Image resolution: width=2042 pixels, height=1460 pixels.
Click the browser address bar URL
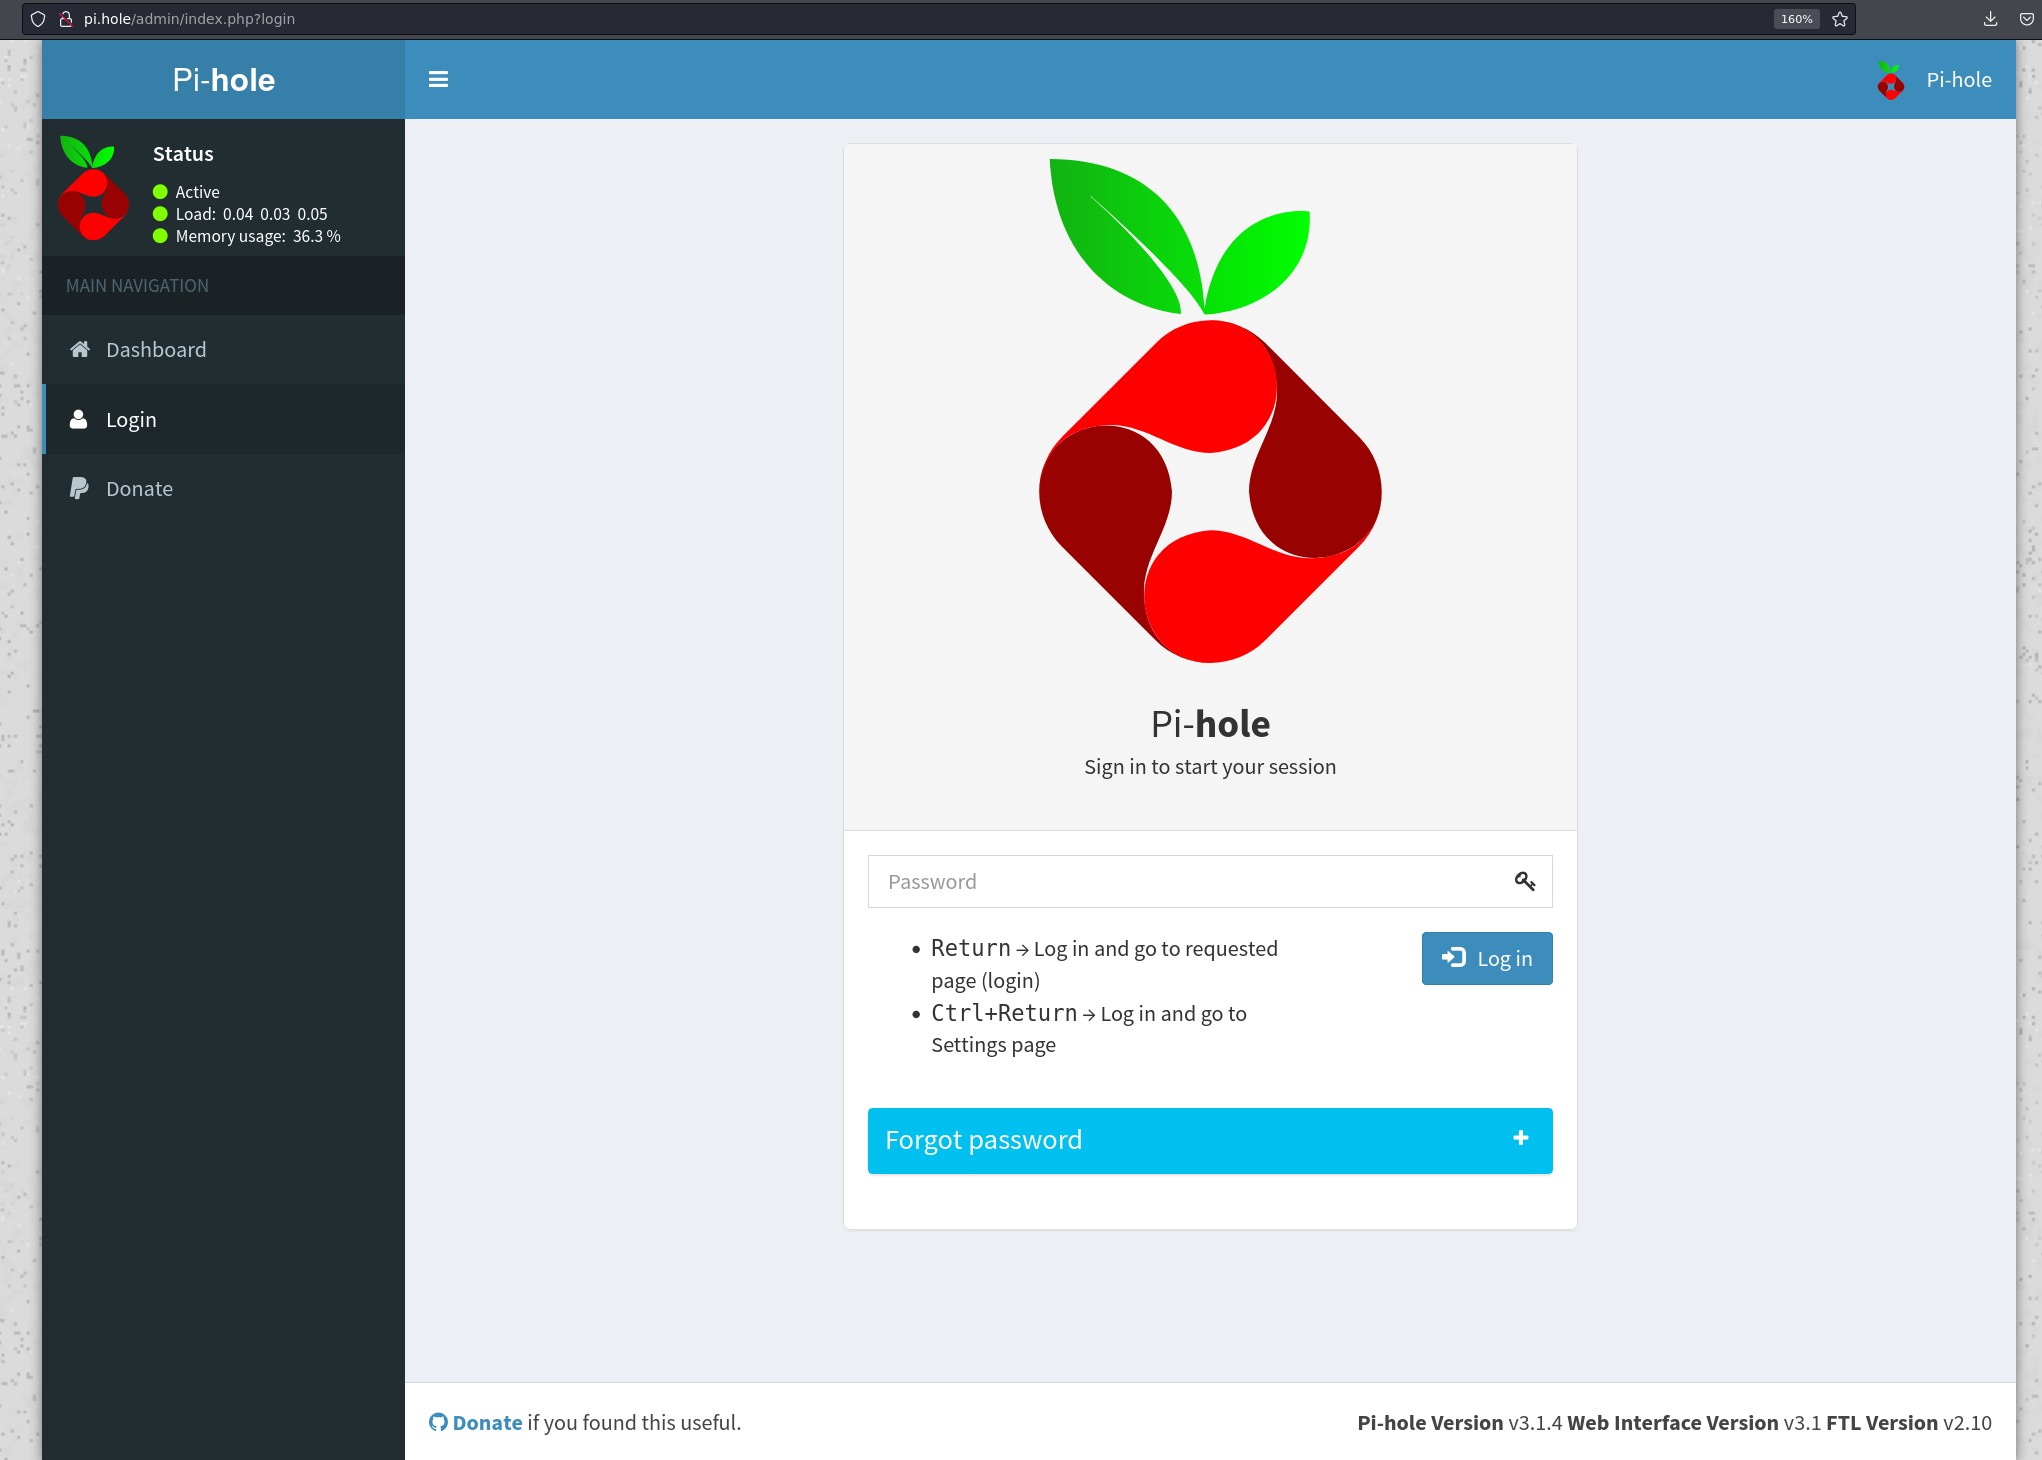coord(189,19)
